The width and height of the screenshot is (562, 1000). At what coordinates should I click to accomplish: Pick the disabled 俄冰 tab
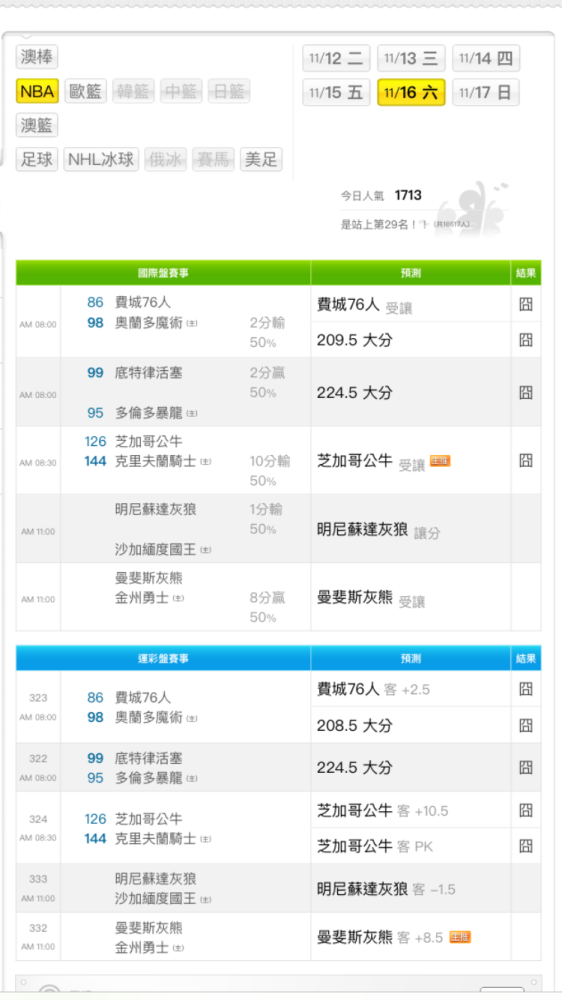point(166,159)
